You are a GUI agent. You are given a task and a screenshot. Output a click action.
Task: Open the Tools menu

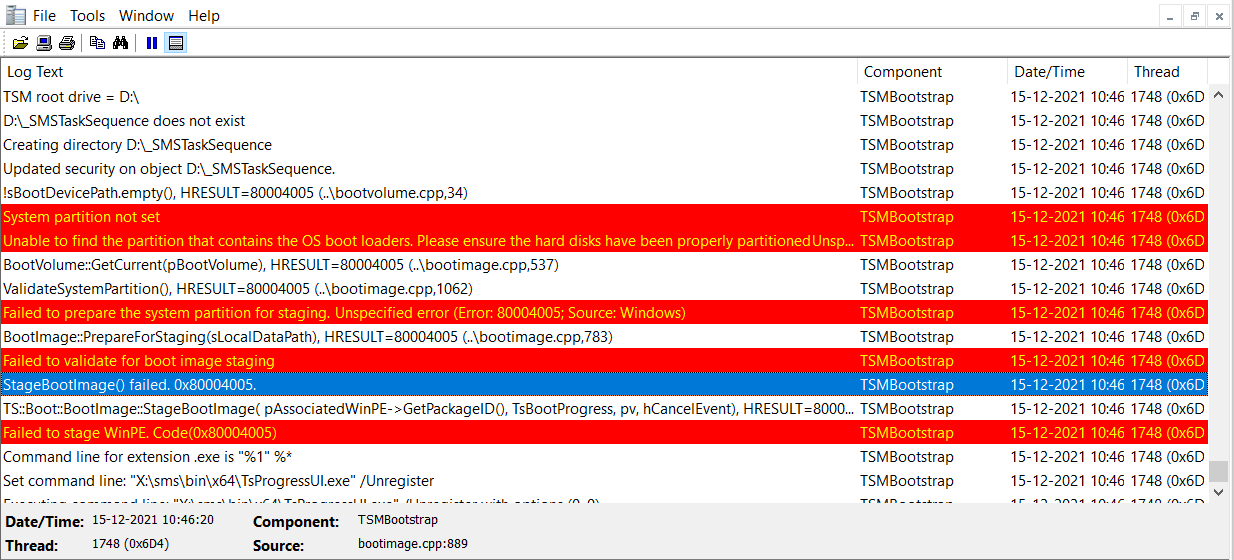pyautogui.click(x=88, y=16)
